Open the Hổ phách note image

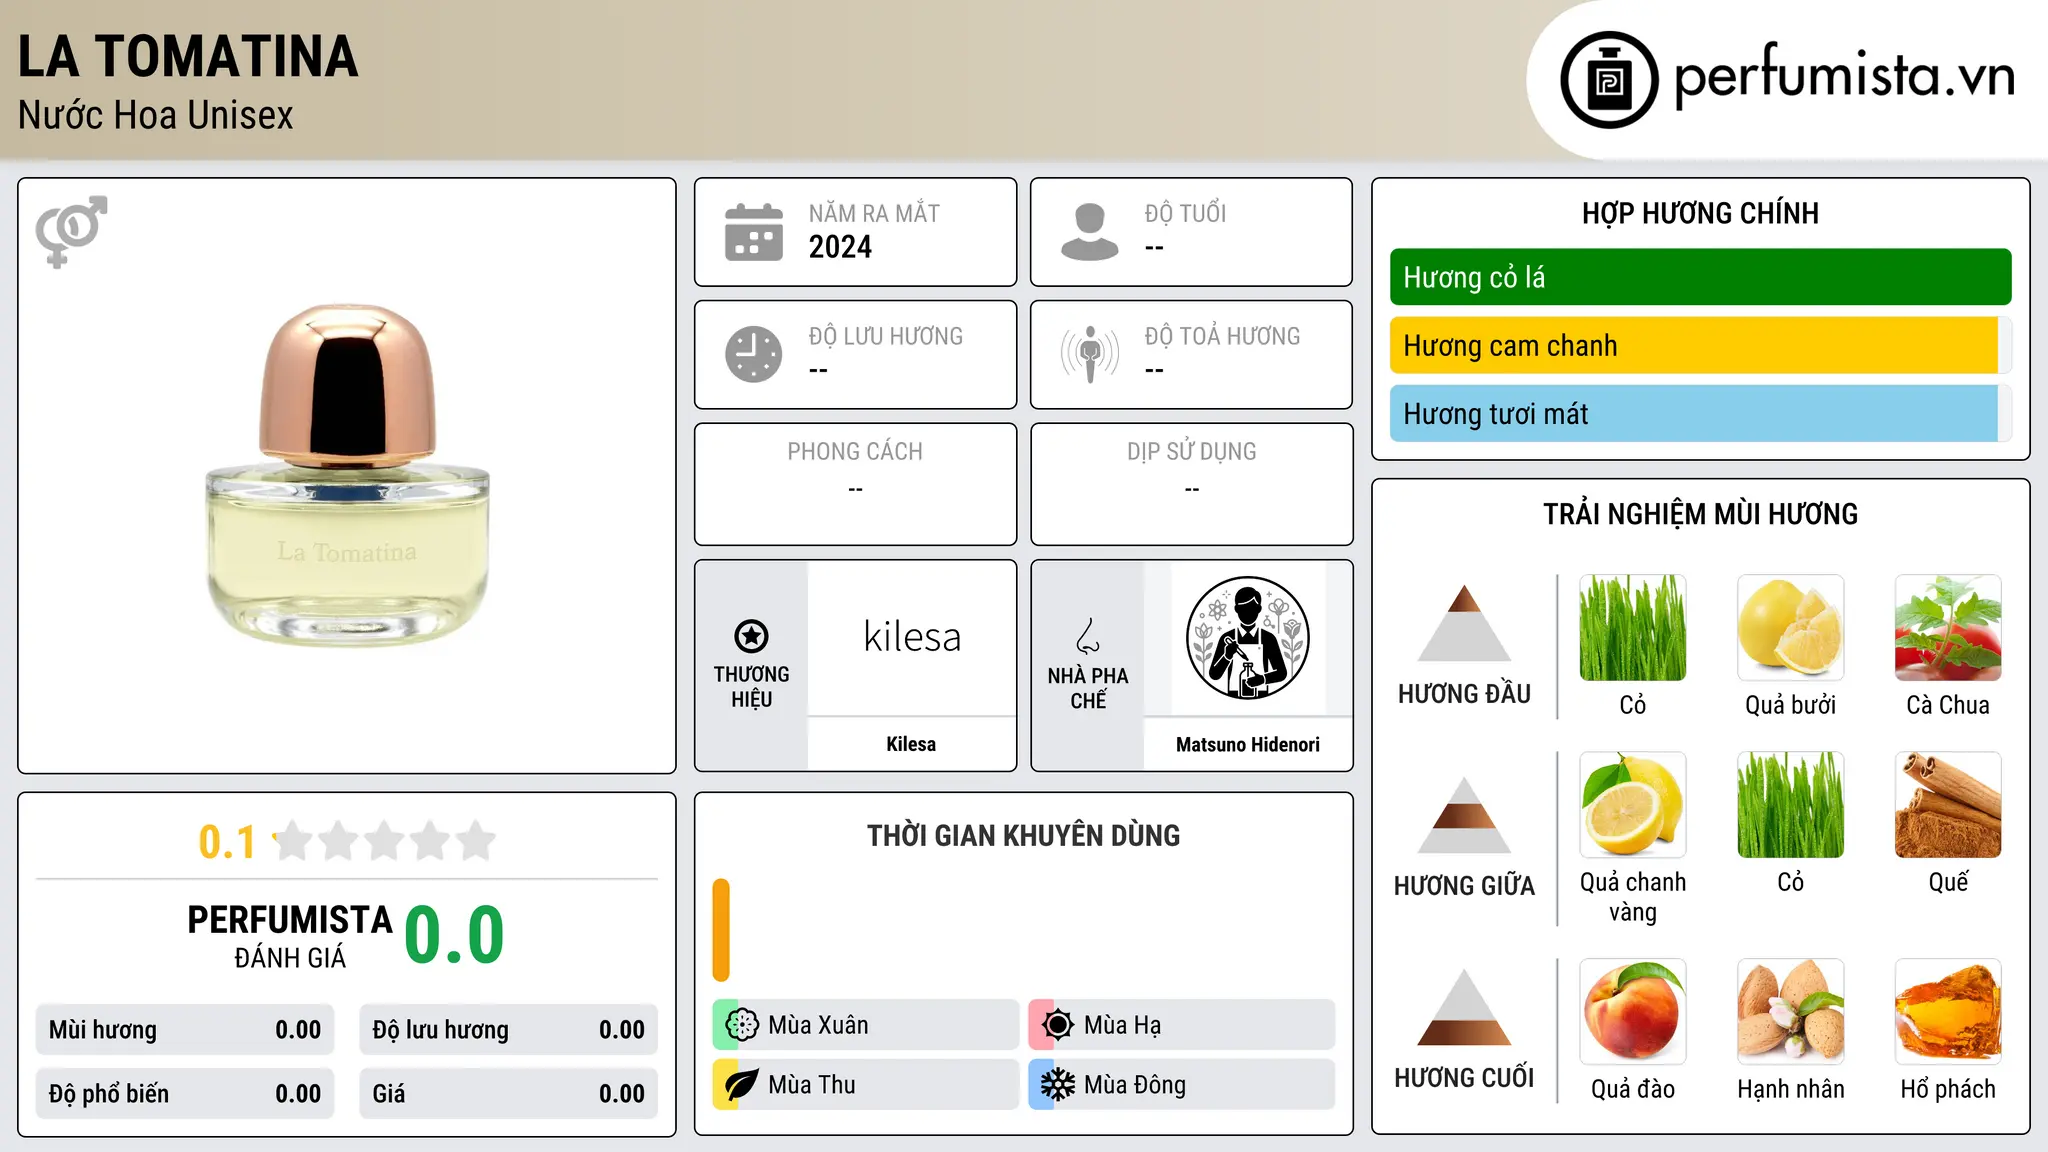[x=1948, y=1012]
